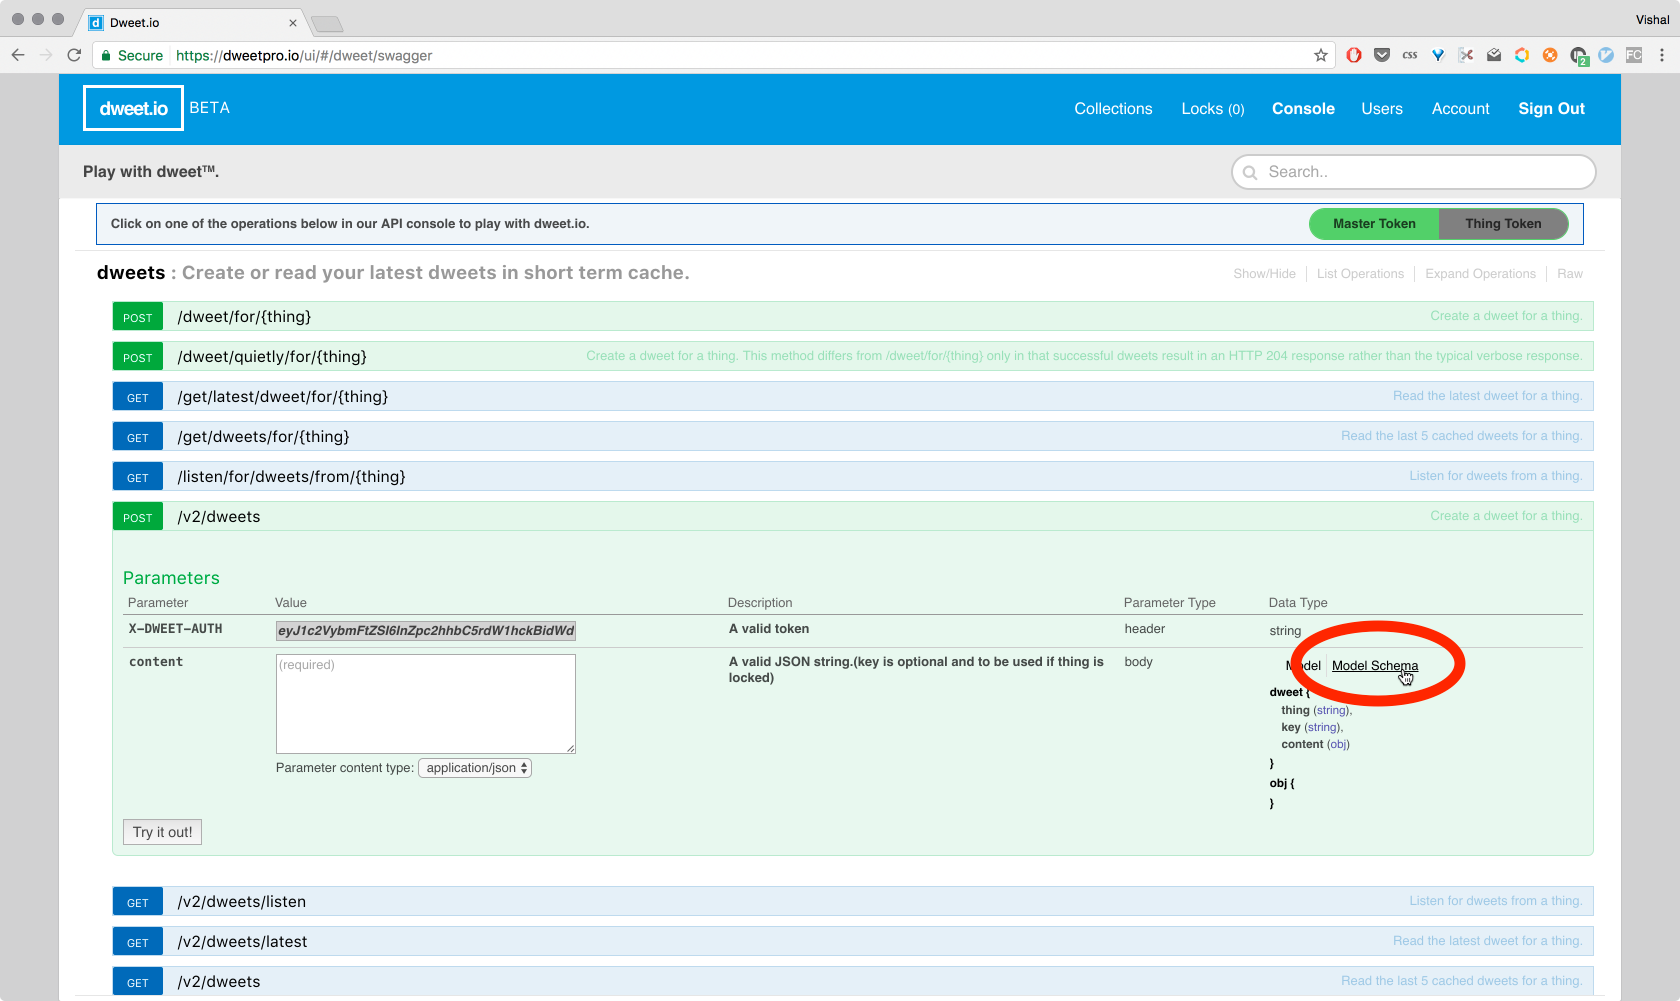Close the Dweet.io browser tab

(x=293, y=23)
